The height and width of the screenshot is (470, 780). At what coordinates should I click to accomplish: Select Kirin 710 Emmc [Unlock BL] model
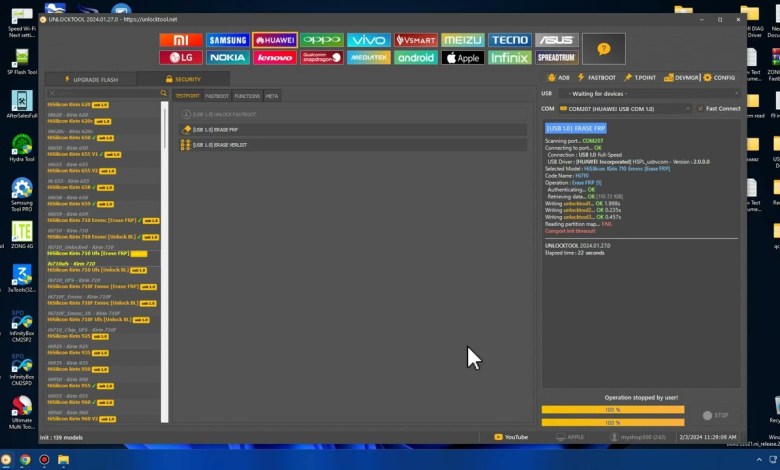tap(103, 237)
